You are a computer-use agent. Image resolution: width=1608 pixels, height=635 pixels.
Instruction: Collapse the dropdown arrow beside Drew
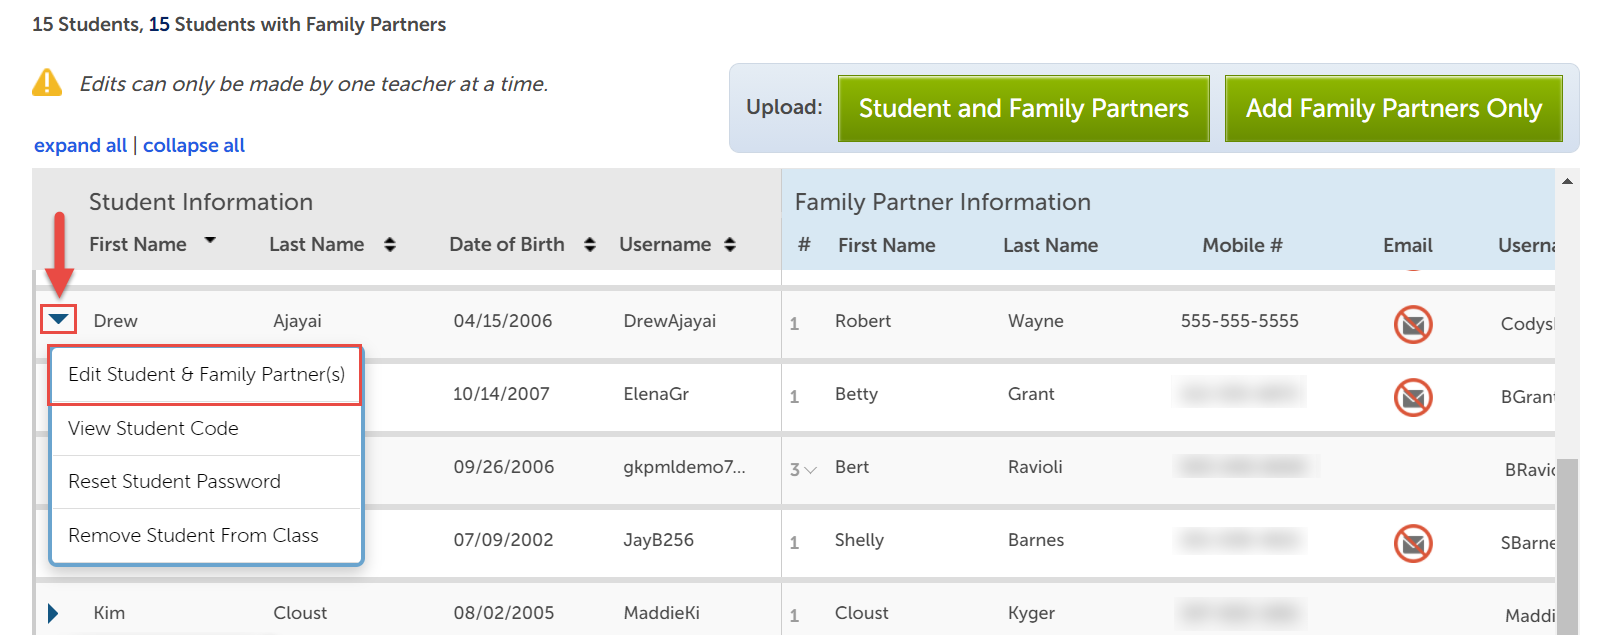click(59, 320)
